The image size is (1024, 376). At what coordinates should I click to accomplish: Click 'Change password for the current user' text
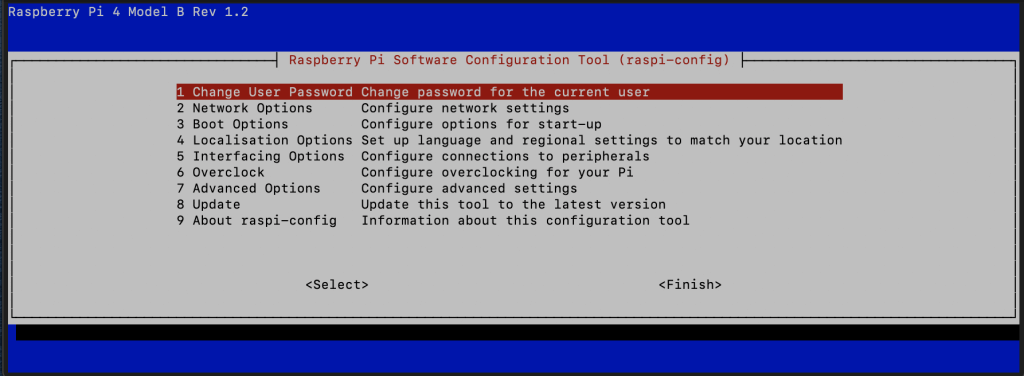point(505,92)
